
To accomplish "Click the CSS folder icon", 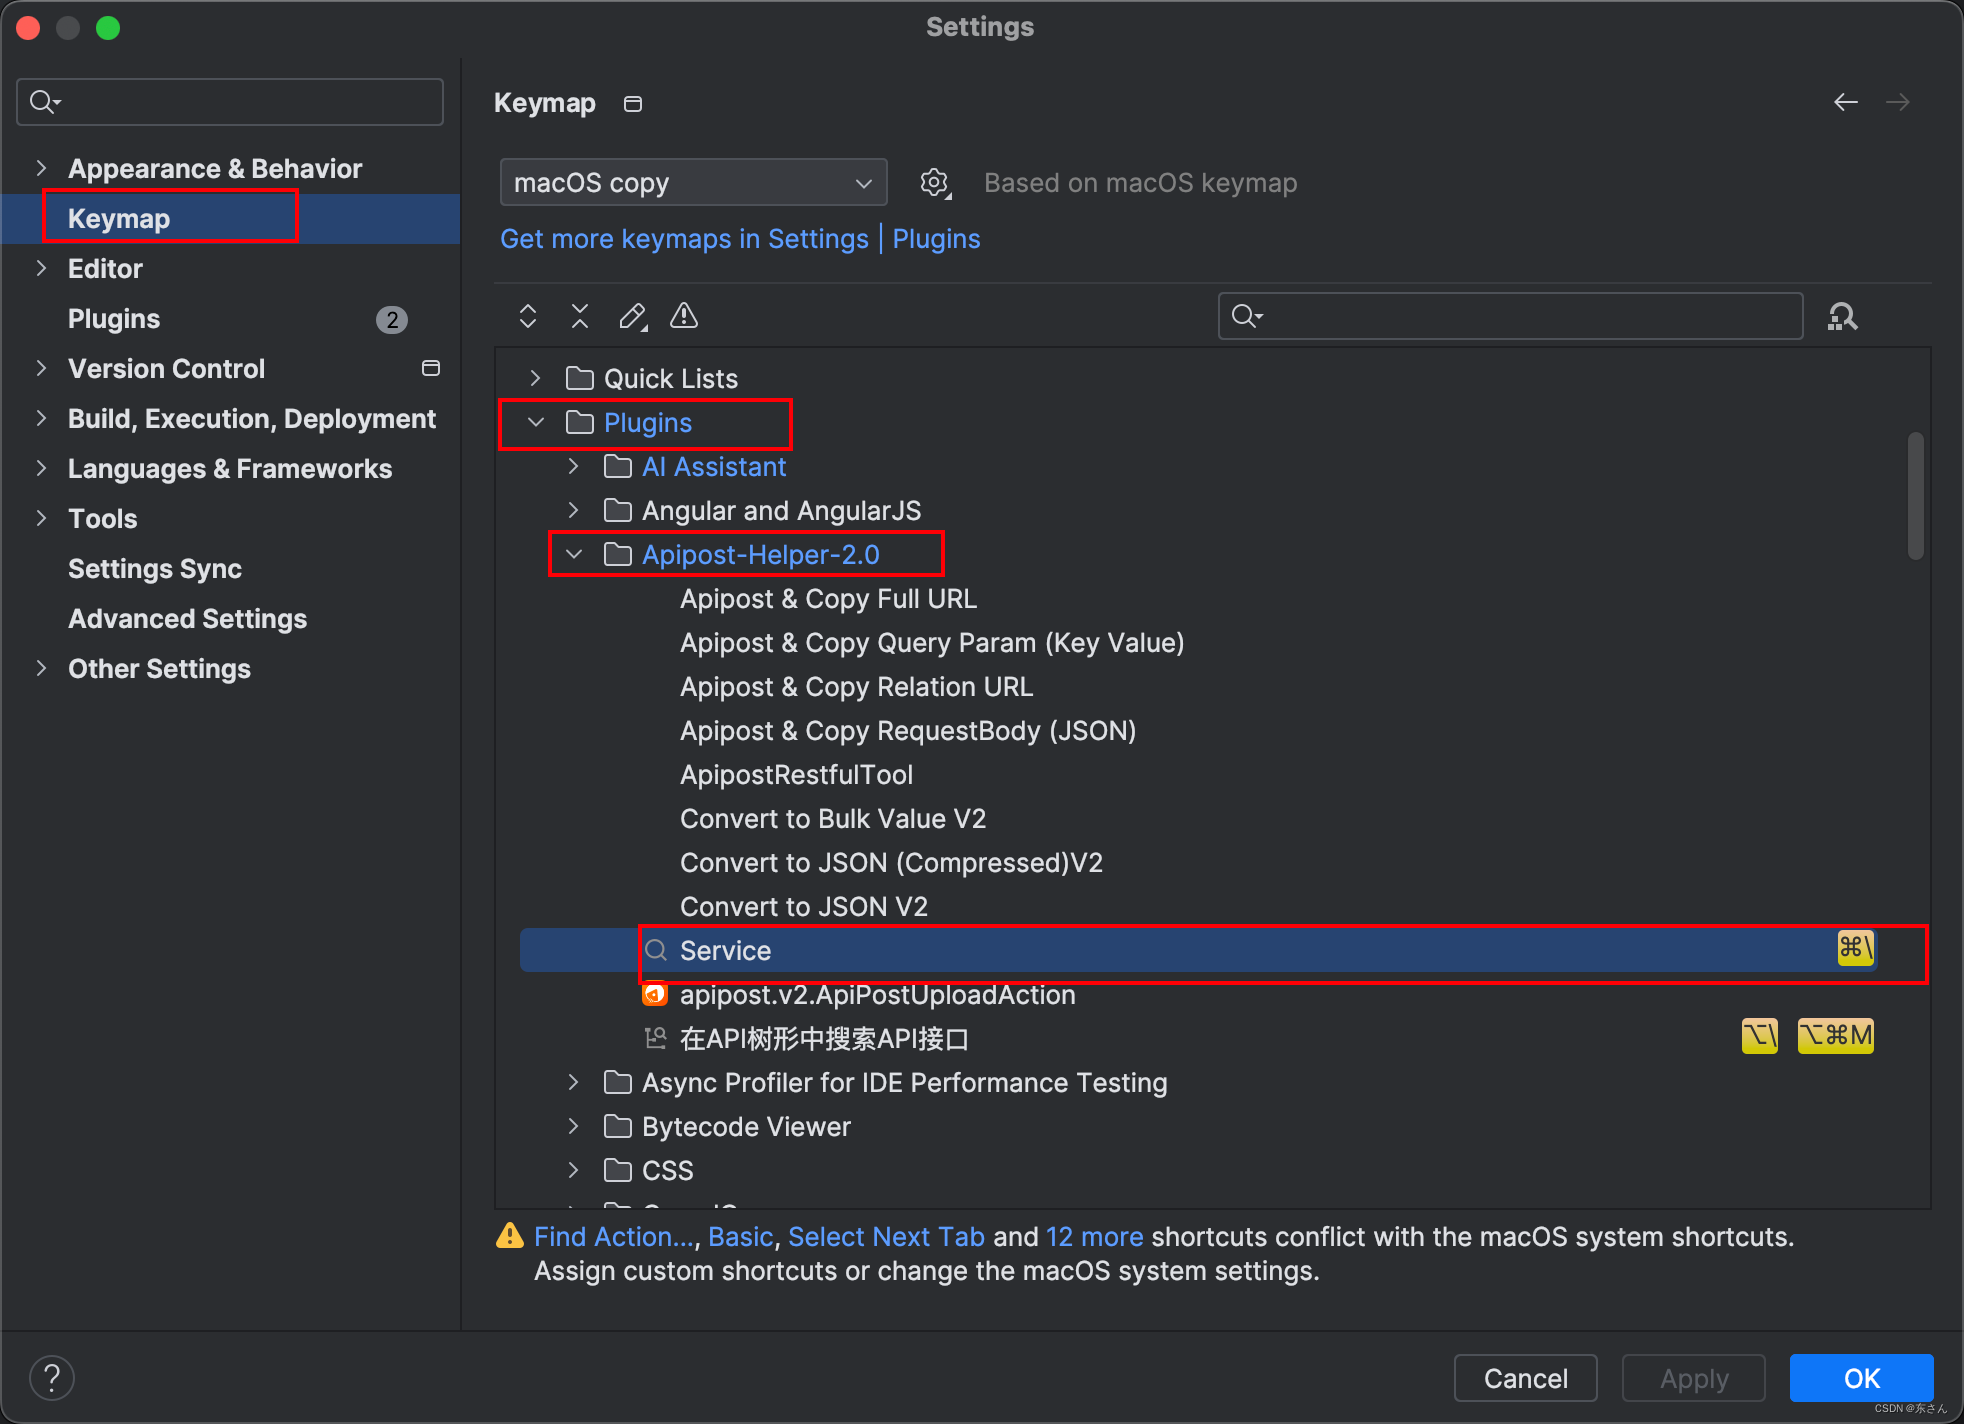I will [x=618, y=1170].
